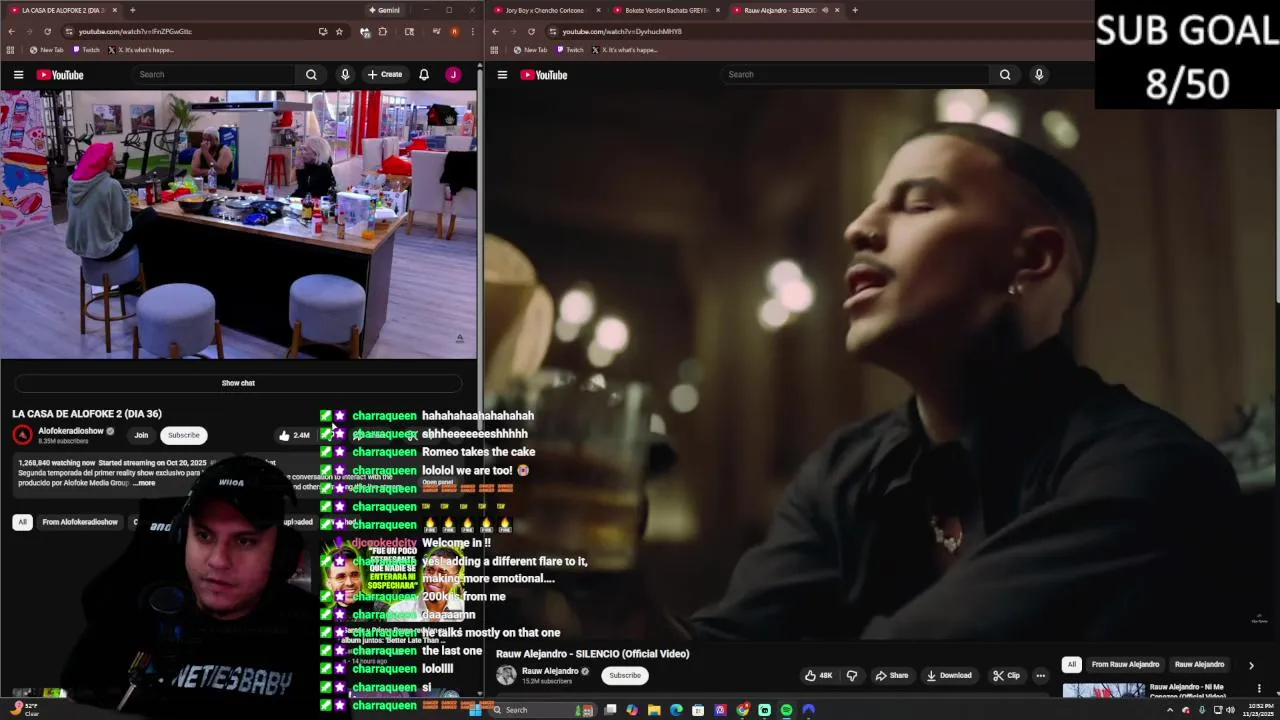Image resolution: width=1280 pixels, height=720 pixels.
Task: Open Rauw Alejandro channel name link
Action: (550, 671)
